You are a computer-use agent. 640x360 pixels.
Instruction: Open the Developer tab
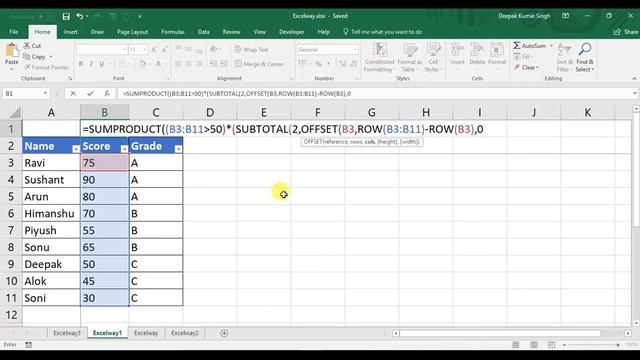pos(291,32)
